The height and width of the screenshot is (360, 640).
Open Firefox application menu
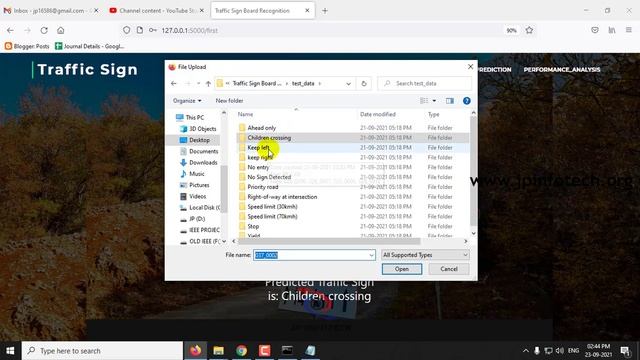click(629, 30)
